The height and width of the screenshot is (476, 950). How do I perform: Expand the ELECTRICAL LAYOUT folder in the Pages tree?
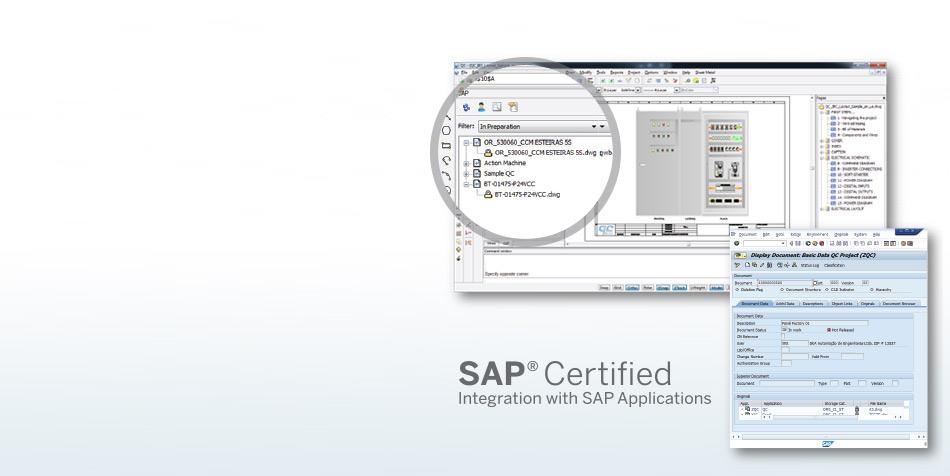tap(822, 209)
